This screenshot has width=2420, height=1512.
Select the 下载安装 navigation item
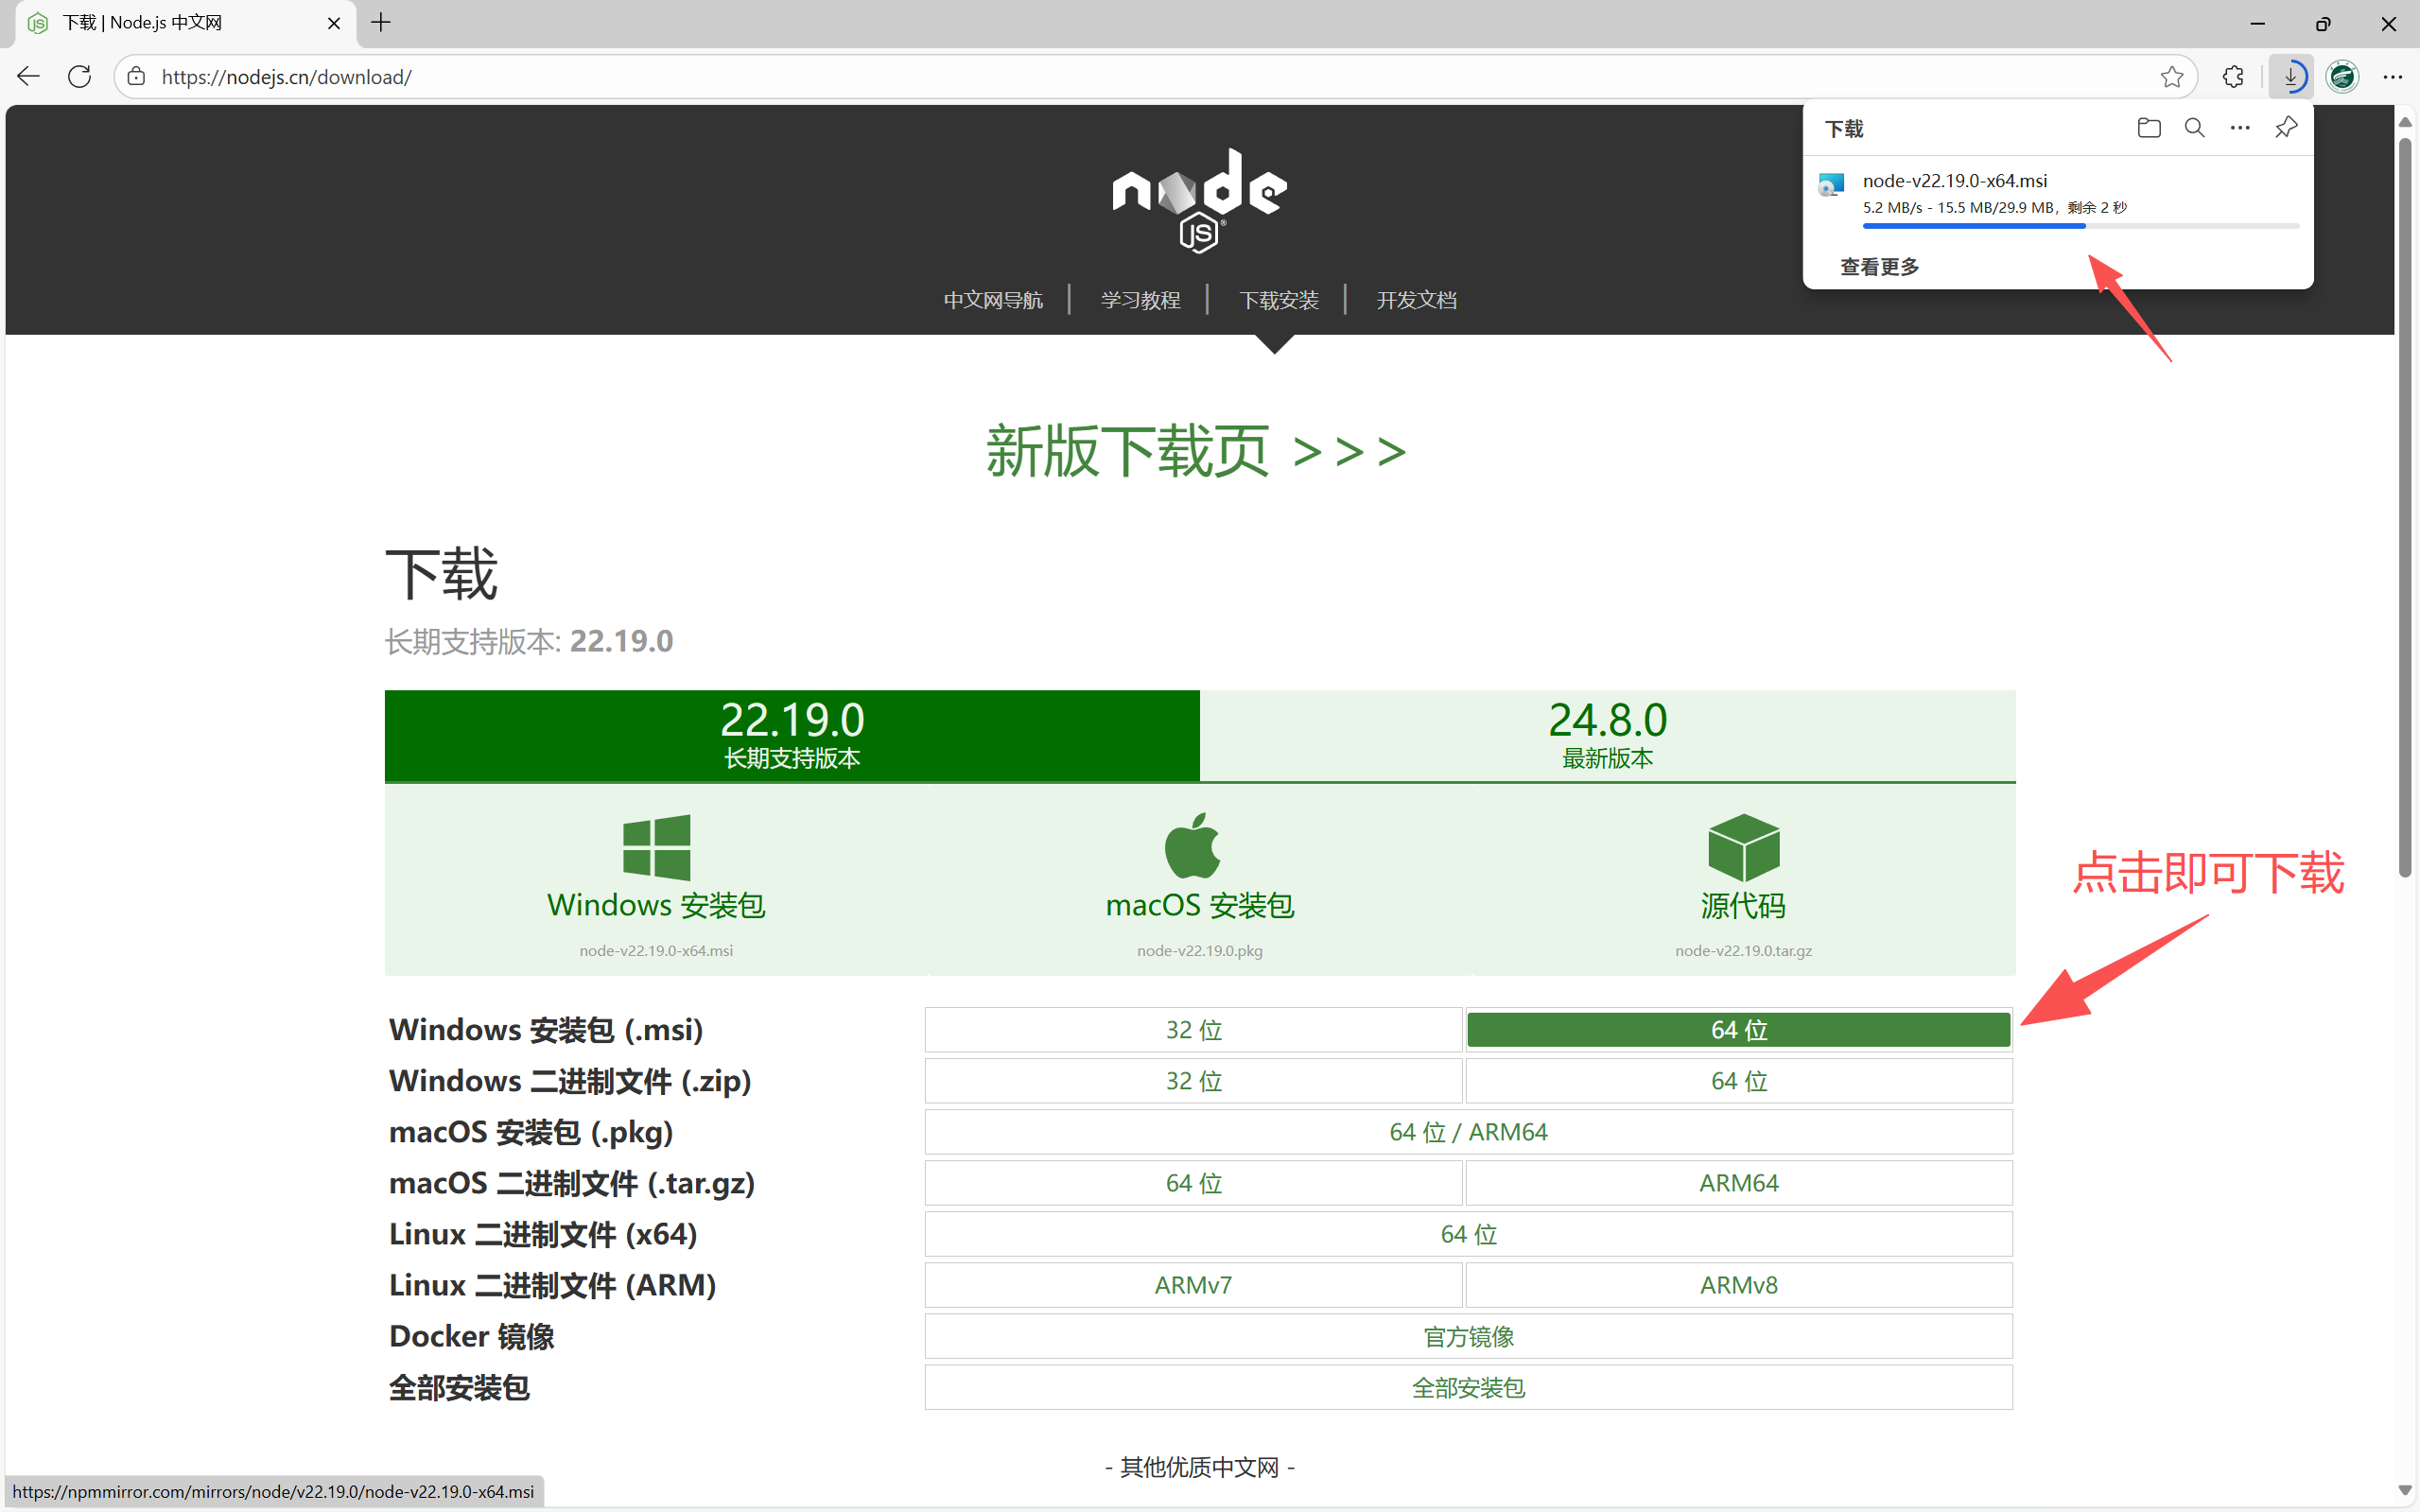tap(1279, 299)
